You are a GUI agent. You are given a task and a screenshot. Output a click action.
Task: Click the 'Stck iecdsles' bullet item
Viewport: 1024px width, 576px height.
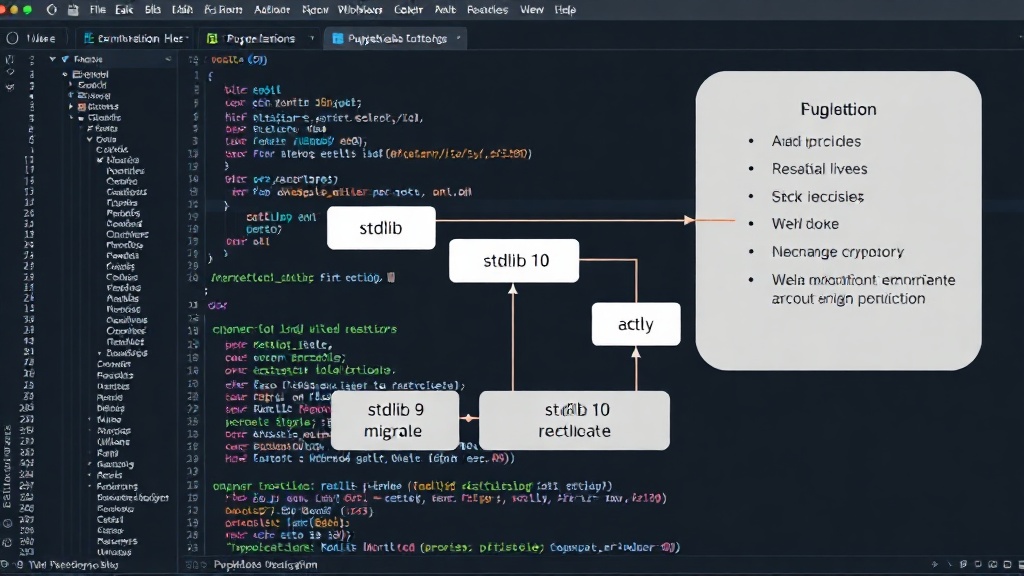tap(818, 197)
